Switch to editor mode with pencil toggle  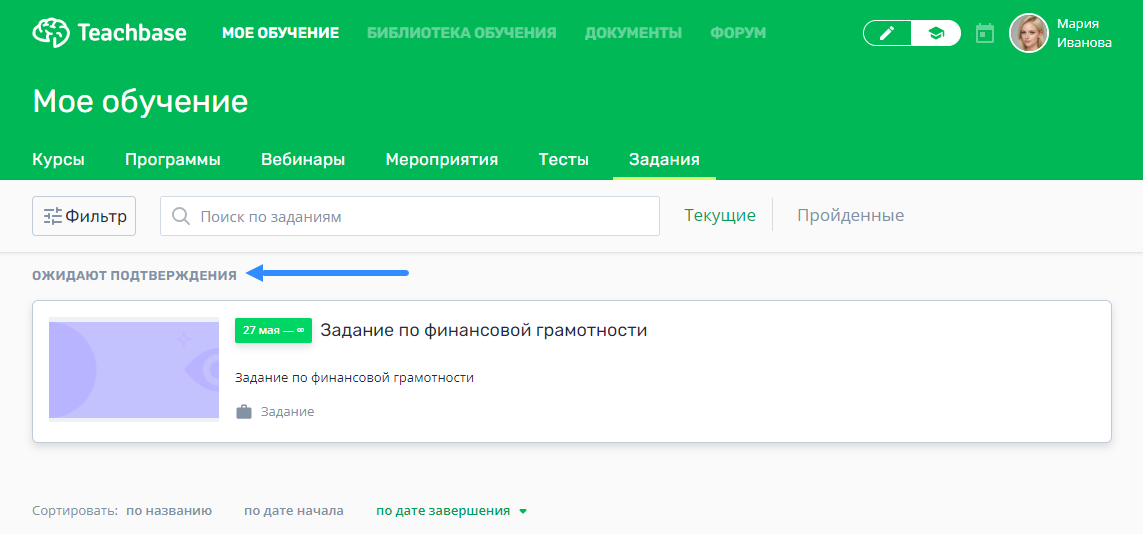pos(887,33)
